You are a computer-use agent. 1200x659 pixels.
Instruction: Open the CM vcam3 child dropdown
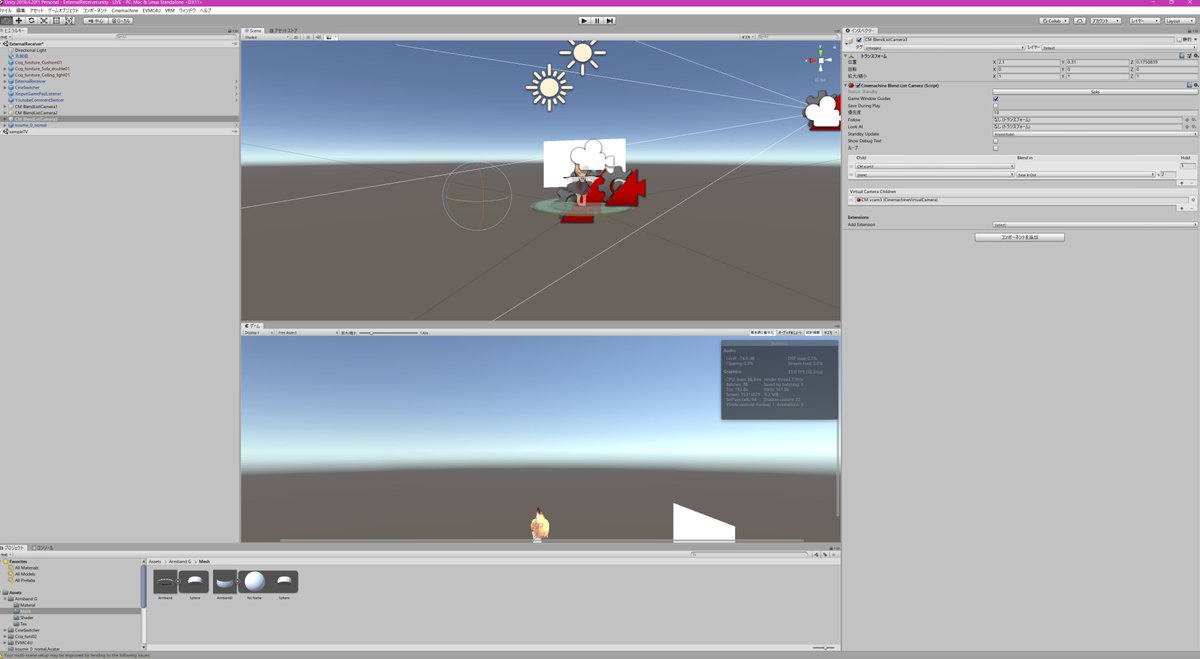[935, 166]
